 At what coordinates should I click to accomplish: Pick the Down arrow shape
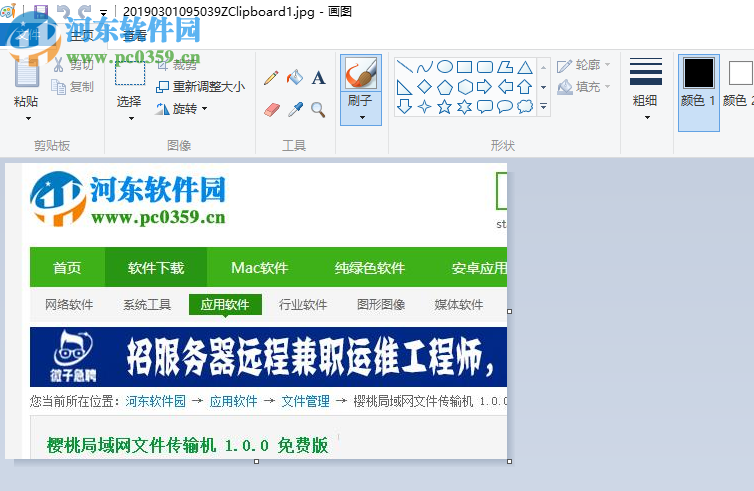pyautogui.click(x=404, y=106)
